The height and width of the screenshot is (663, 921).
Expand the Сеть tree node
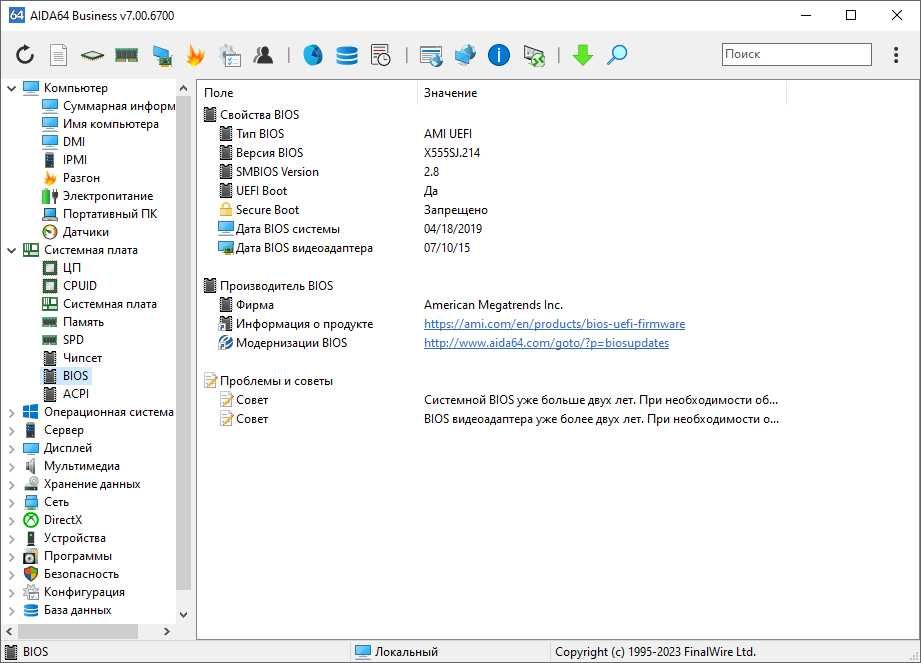click(11, 503)
